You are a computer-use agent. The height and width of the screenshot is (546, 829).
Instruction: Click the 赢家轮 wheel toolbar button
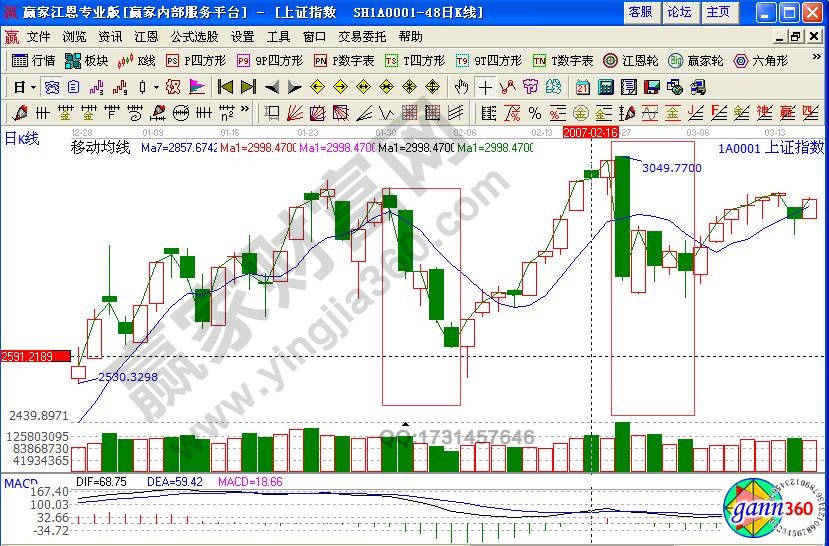pyautogui.click(x=699, y=60)
